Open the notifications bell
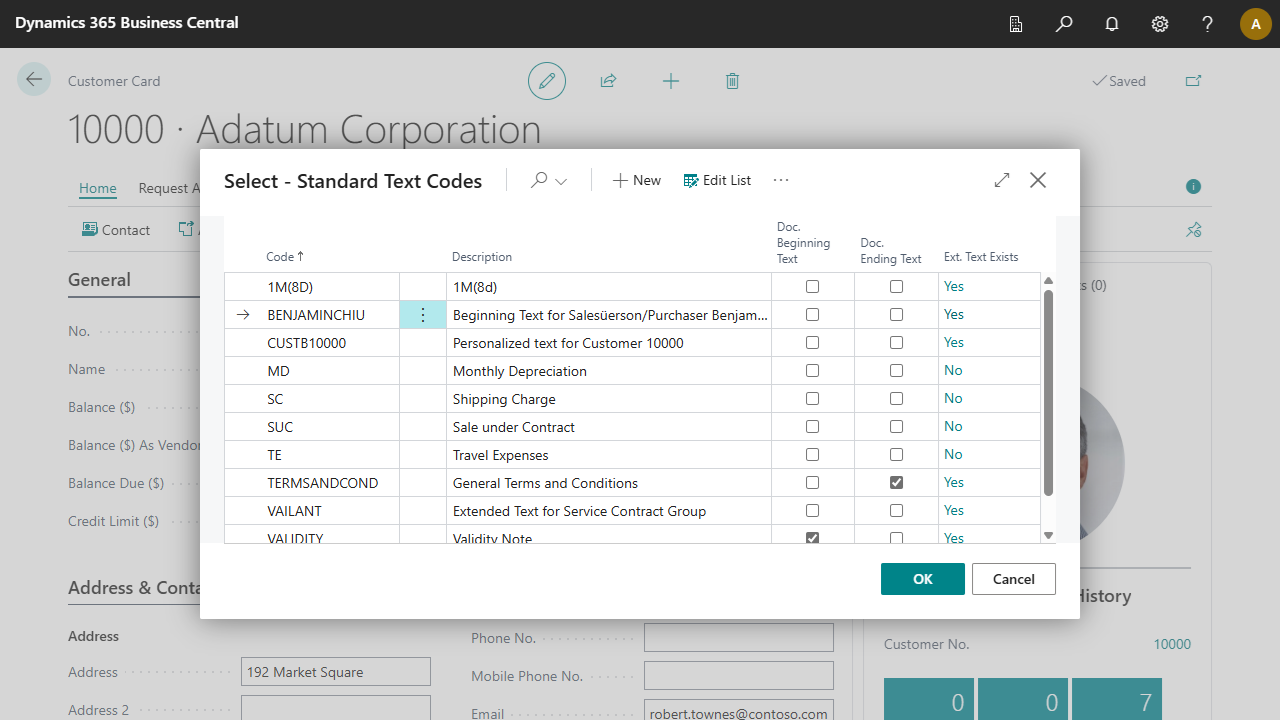The width and height of the screenshot is (1280, 720). tap(1112, 24)
